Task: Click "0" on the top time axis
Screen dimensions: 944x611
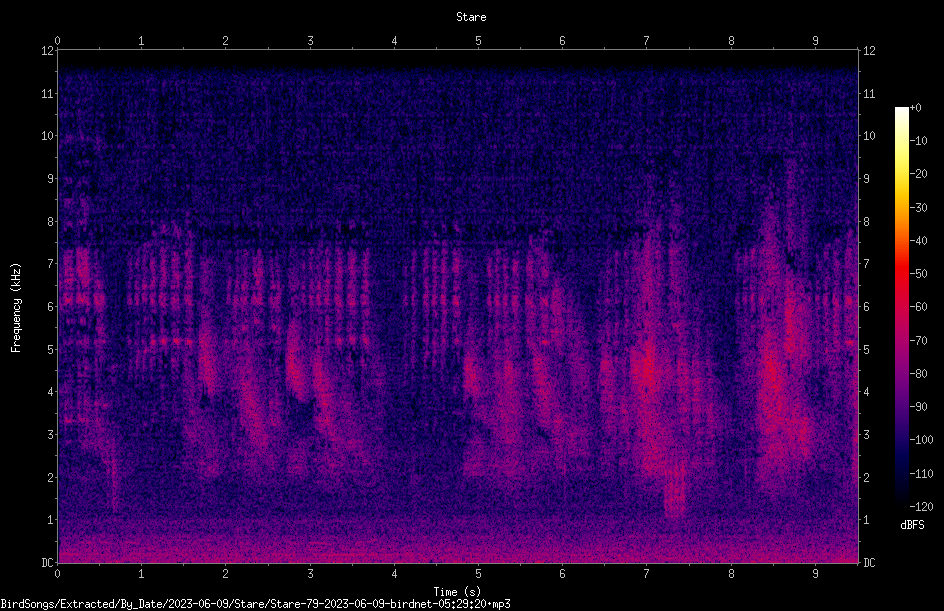Action: coord(57,41)
